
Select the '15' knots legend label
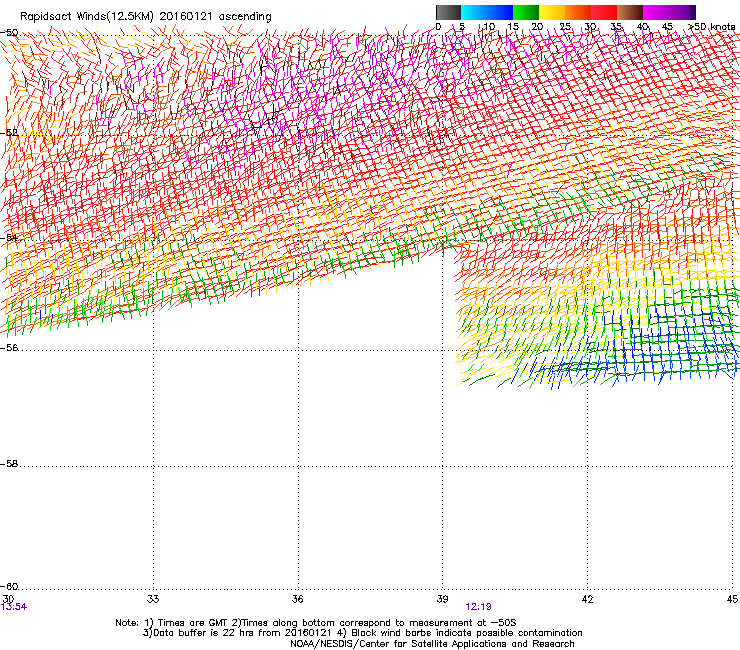click(x=513, y=27)
